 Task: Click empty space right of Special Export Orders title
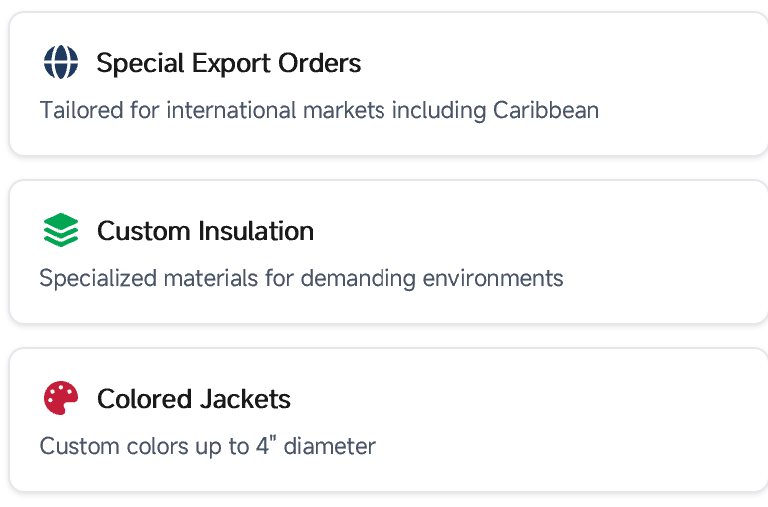(x=550, y=63)
